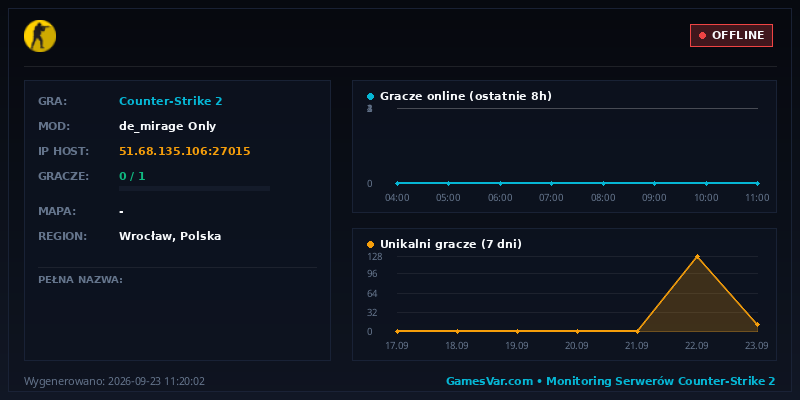Click the 11:00 time axis label
The height and width of the screenshot is (400, 800).
757,197
